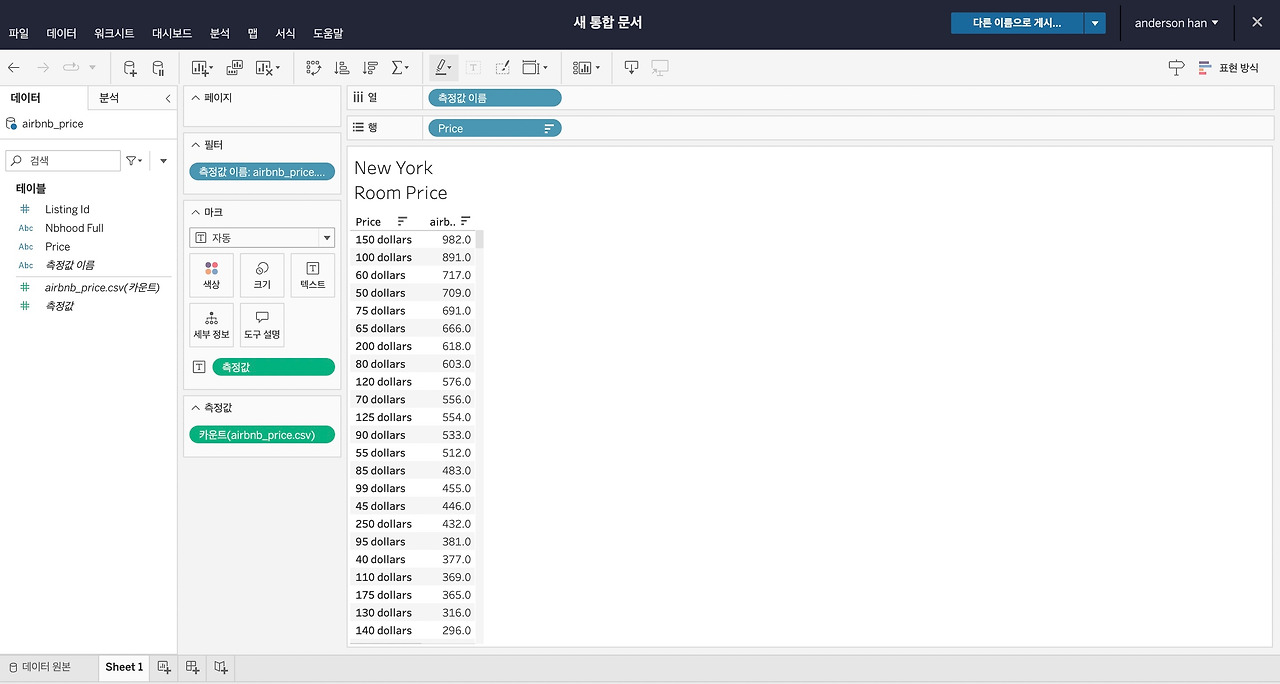The width and height of the screenshot is (1280, 684).
Task: Click the airbnb_price data source
Action: (x=52, y=124)
